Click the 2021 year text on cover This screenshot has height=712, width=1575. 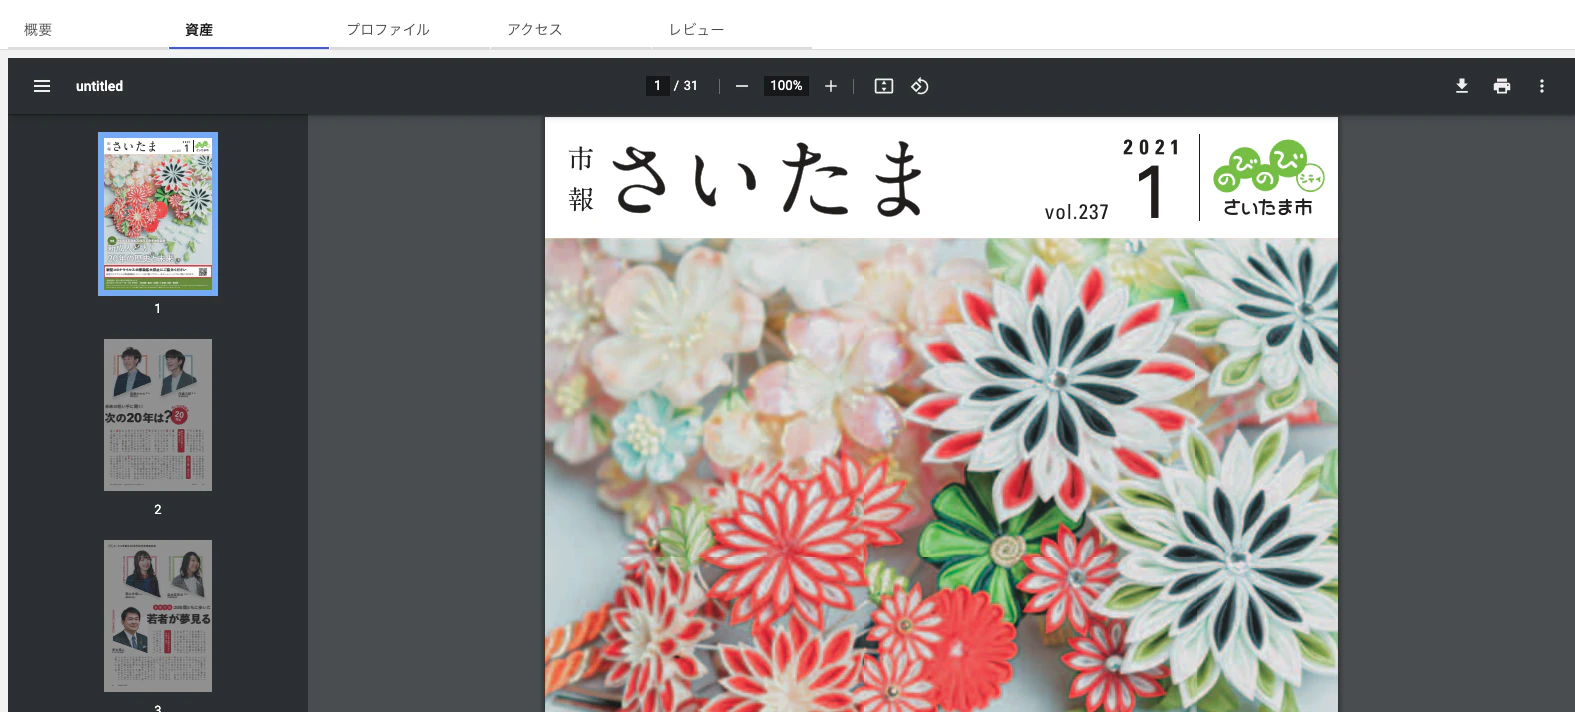click(1152, 147)
